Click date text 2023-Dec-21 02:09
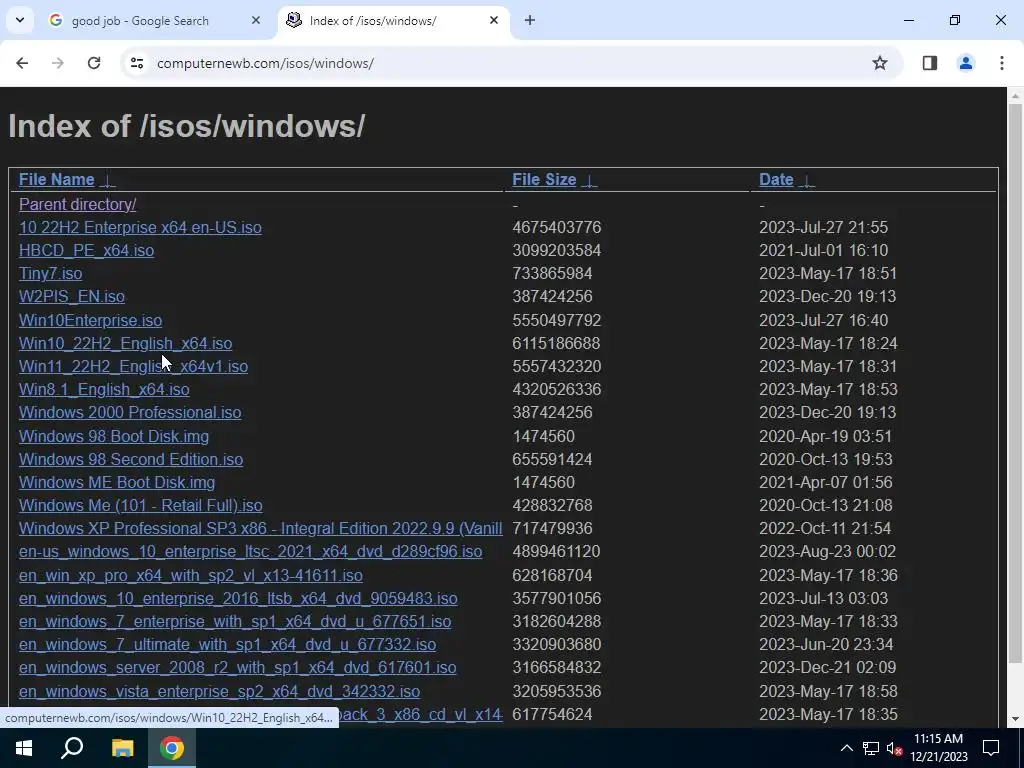Screen dimensions: 1024x768 827,667
